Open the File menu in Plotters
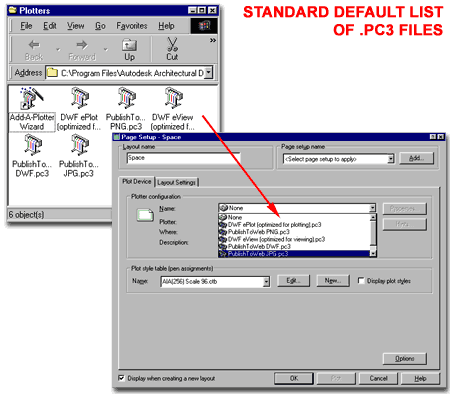450x394 pixels. tap(26, 26)
